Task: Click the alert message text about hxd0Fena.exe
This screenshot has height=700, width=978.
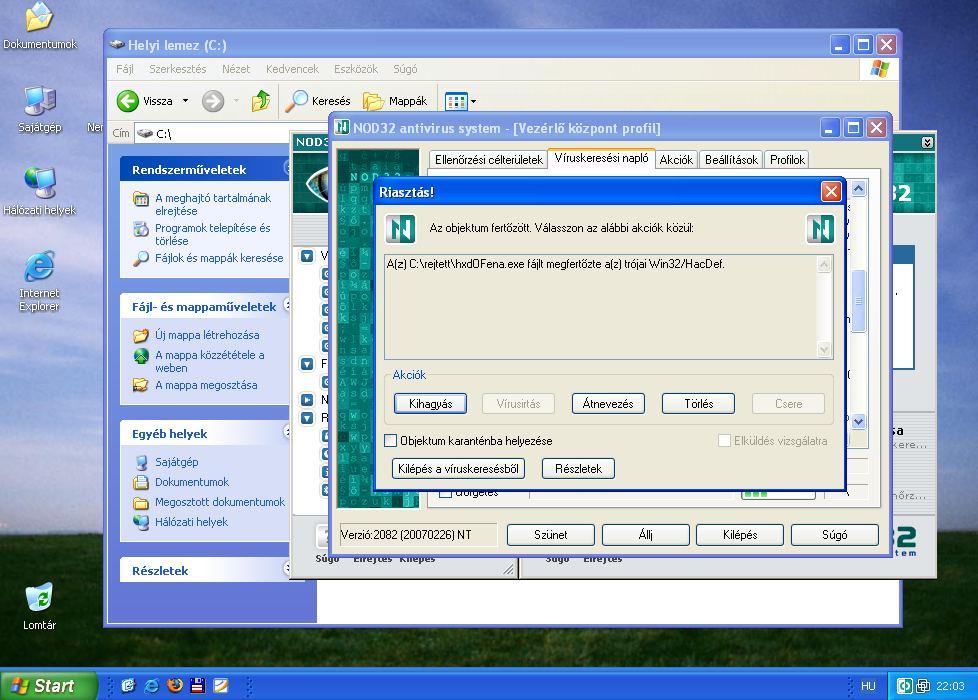Action: coord(555,264)
